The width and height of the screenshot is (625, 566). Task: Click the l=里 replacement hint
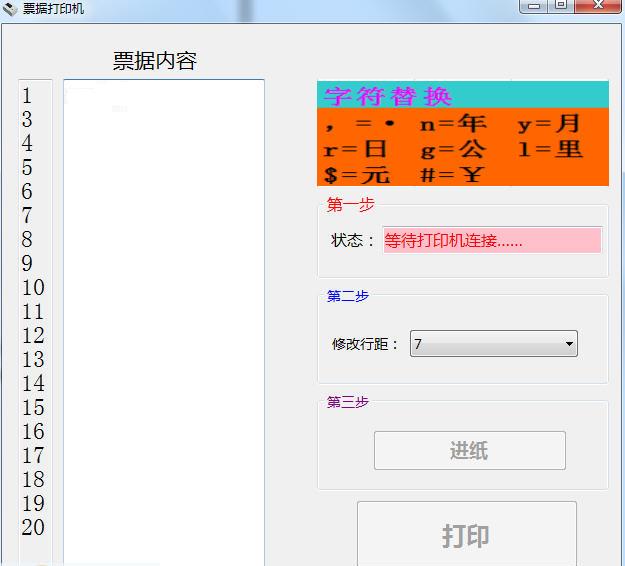pyautogui.click(x=550, y=149)
